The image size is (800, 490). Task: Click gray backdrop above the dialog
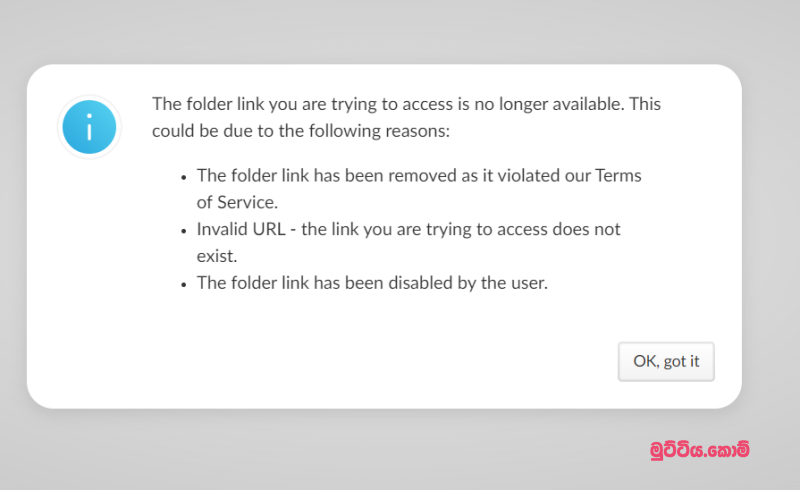pyautogui.click(x=400, y=30)
